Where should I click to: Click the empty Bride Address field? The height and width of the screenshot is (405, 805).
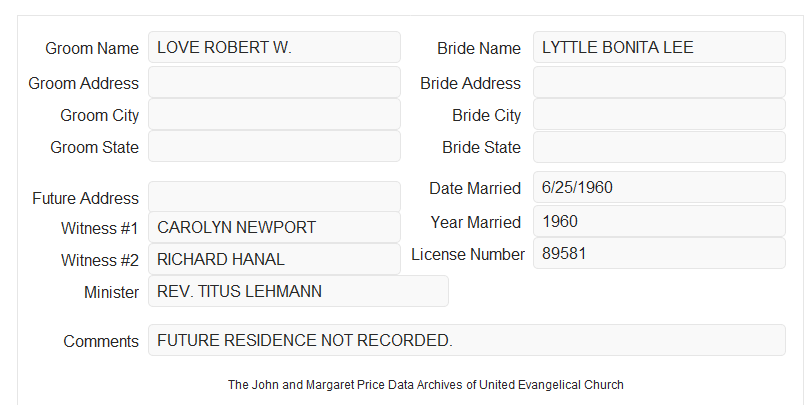pyautogui.click(x=659, y=82)
